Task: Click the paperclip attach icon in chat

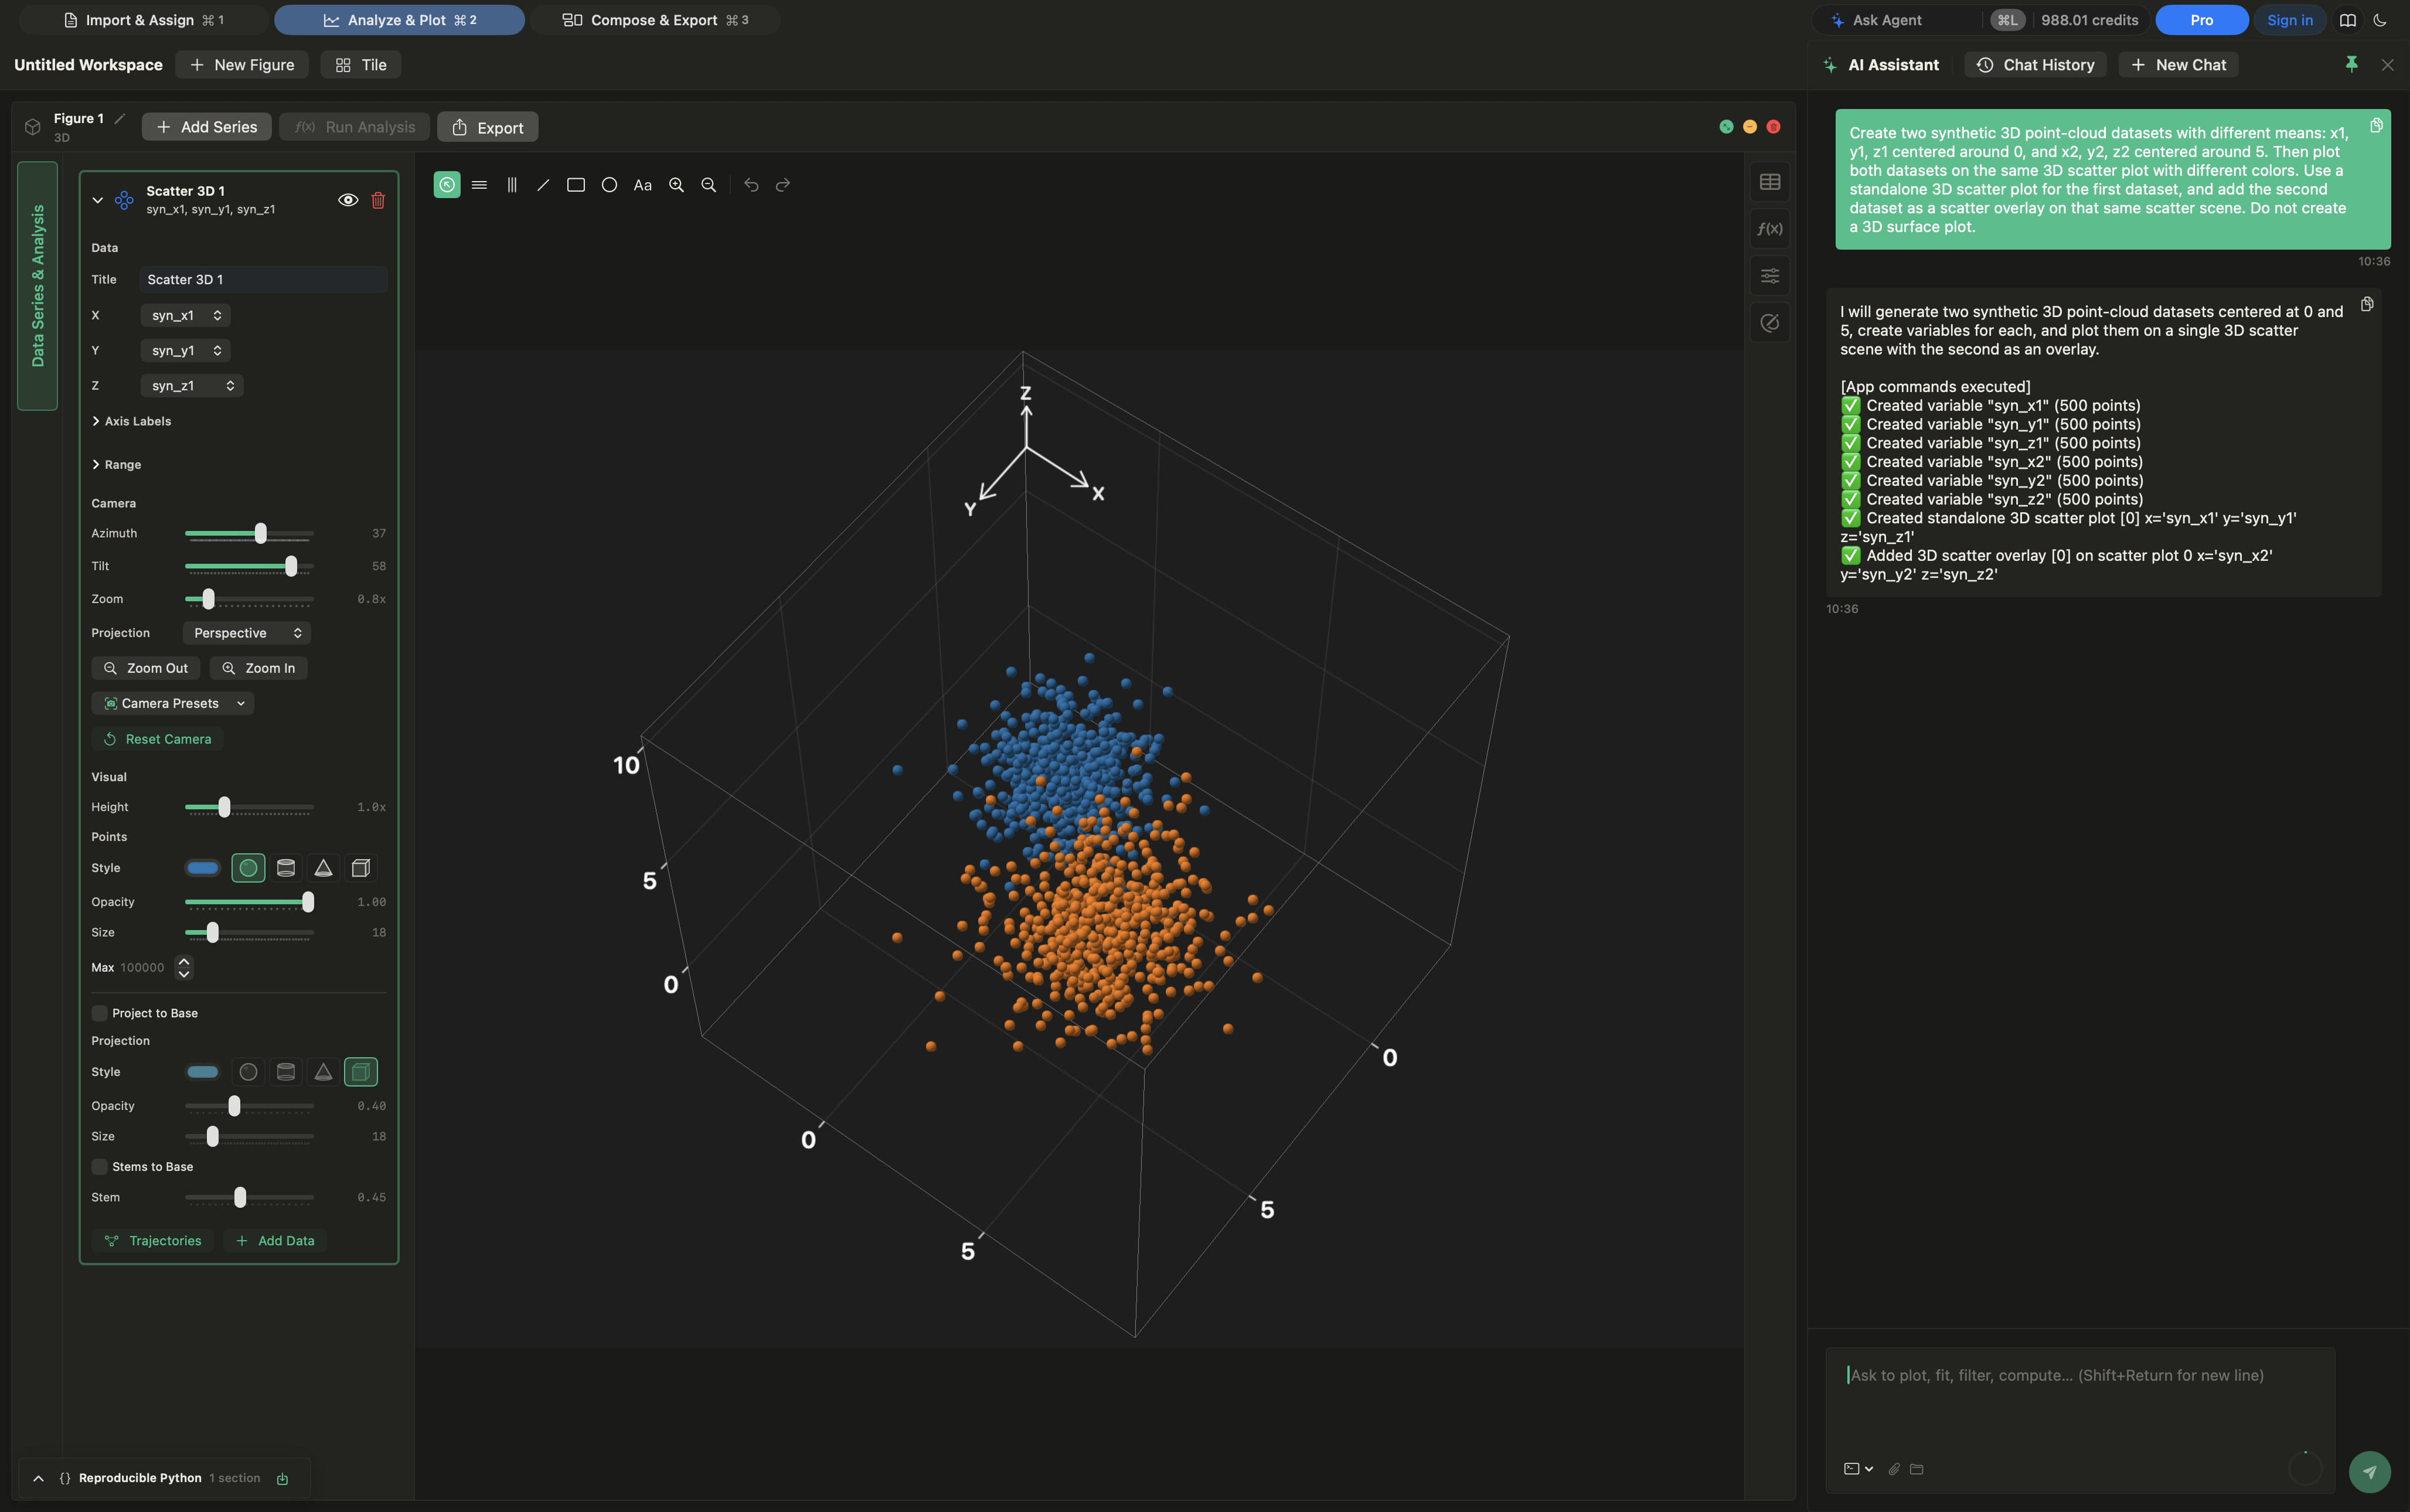Action: pyautogui.click(x=1893, y=1469)
